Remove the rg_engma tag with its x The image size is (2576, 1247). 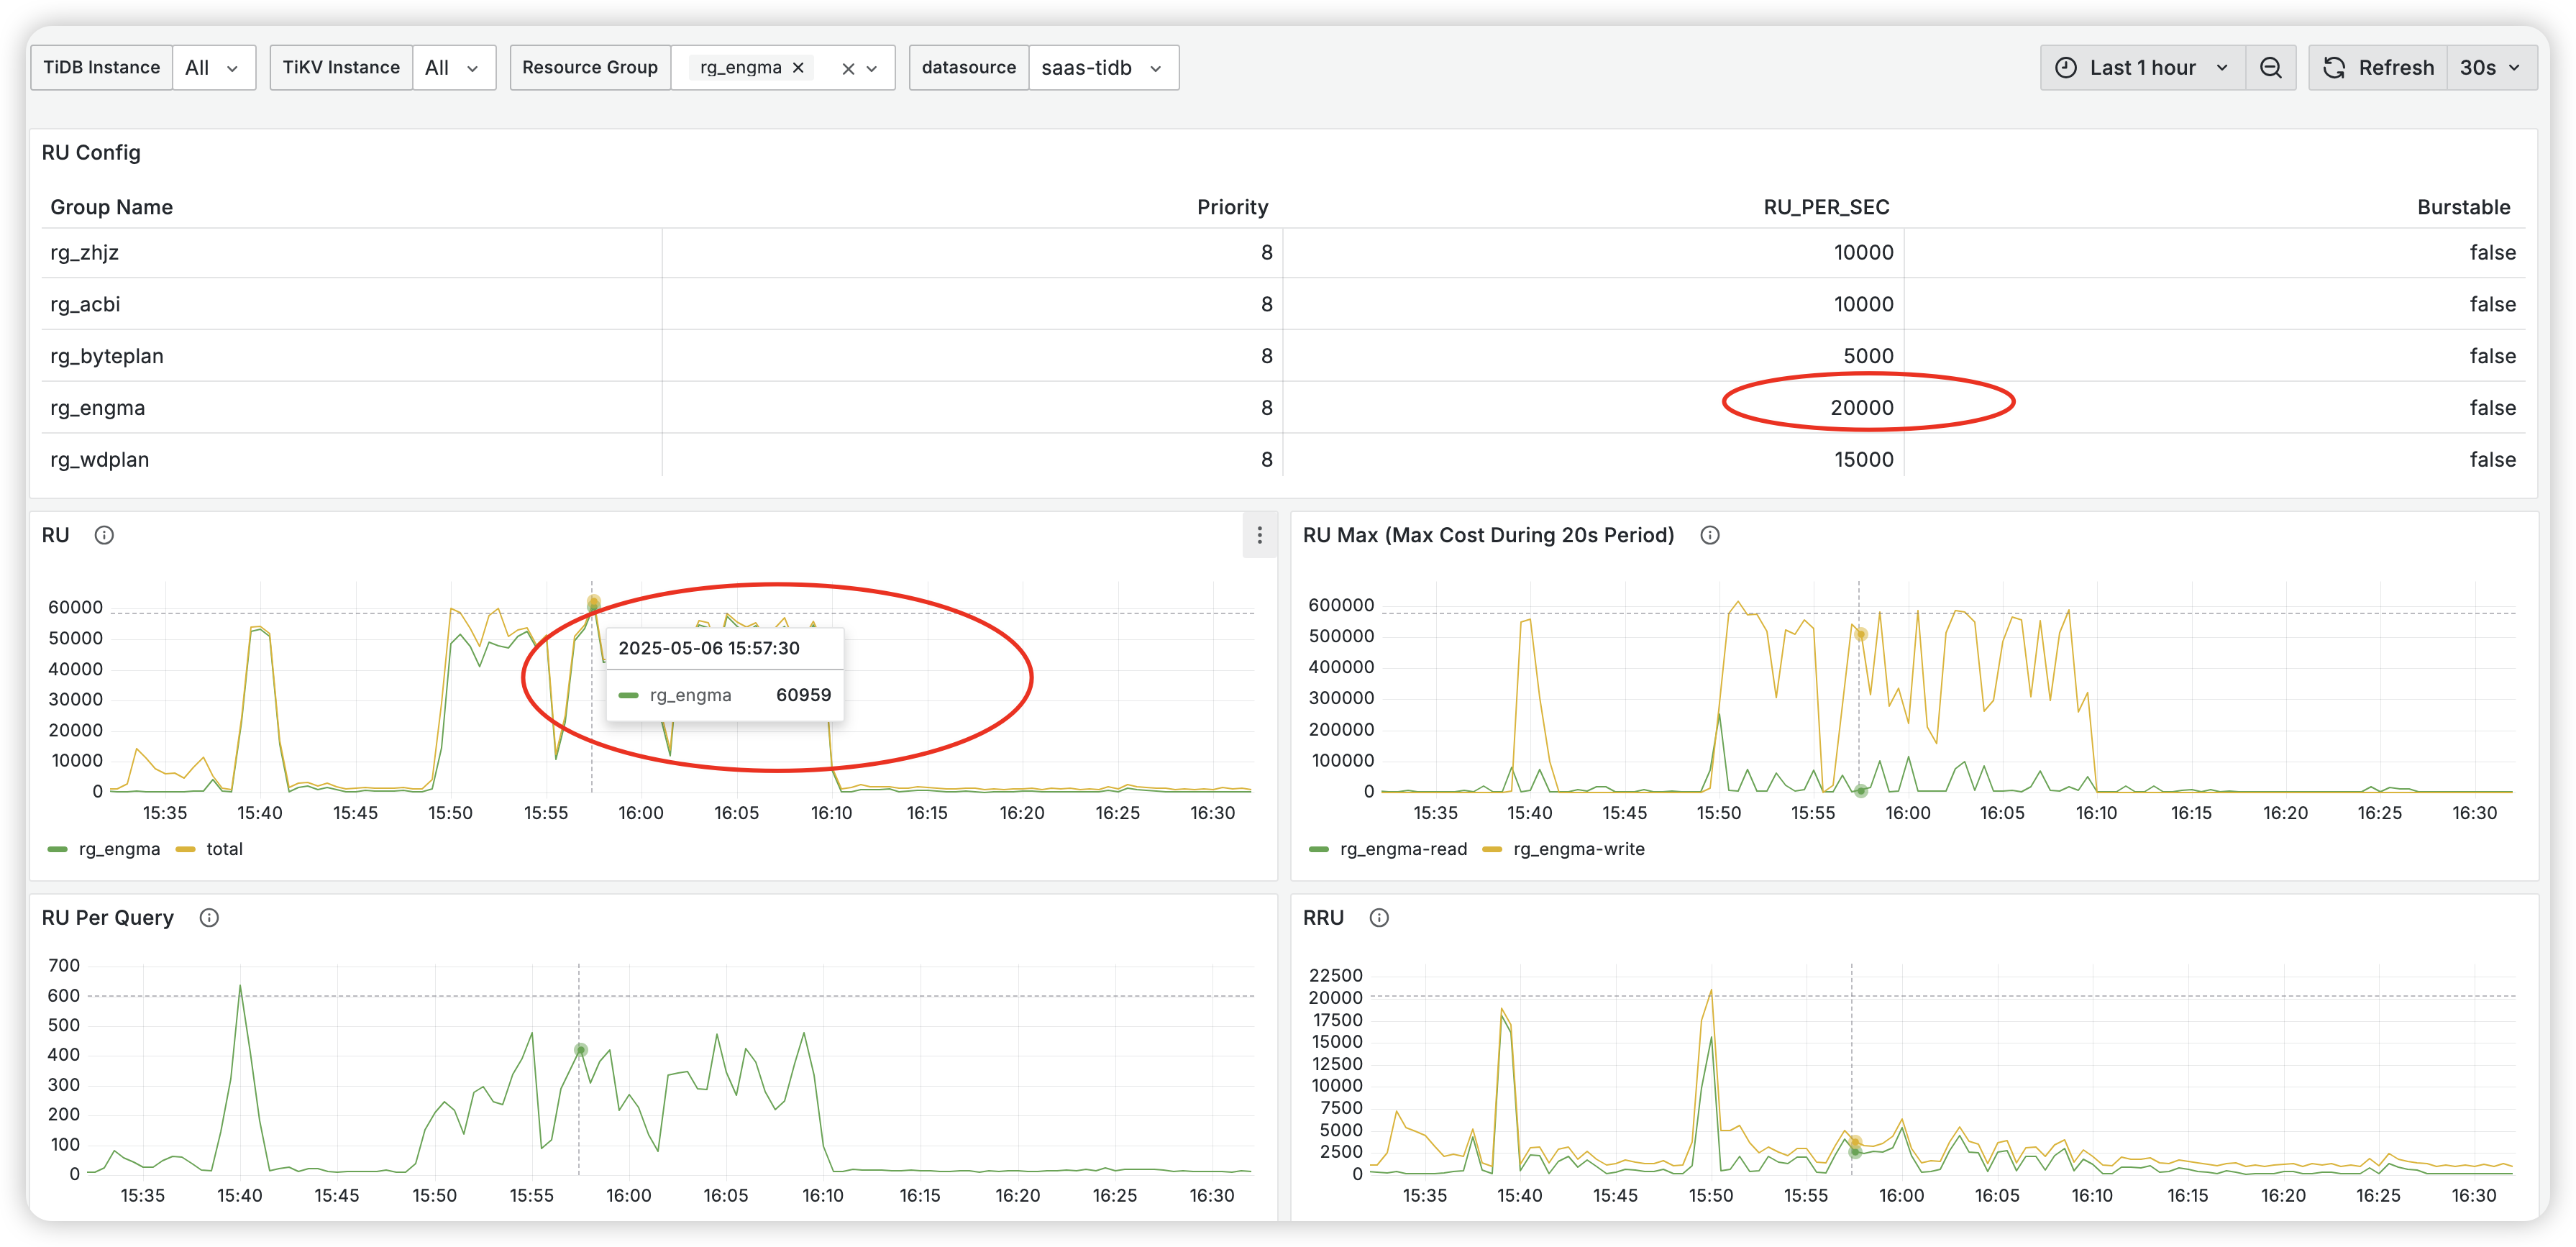pyautogui.click(x=798, y=68)
